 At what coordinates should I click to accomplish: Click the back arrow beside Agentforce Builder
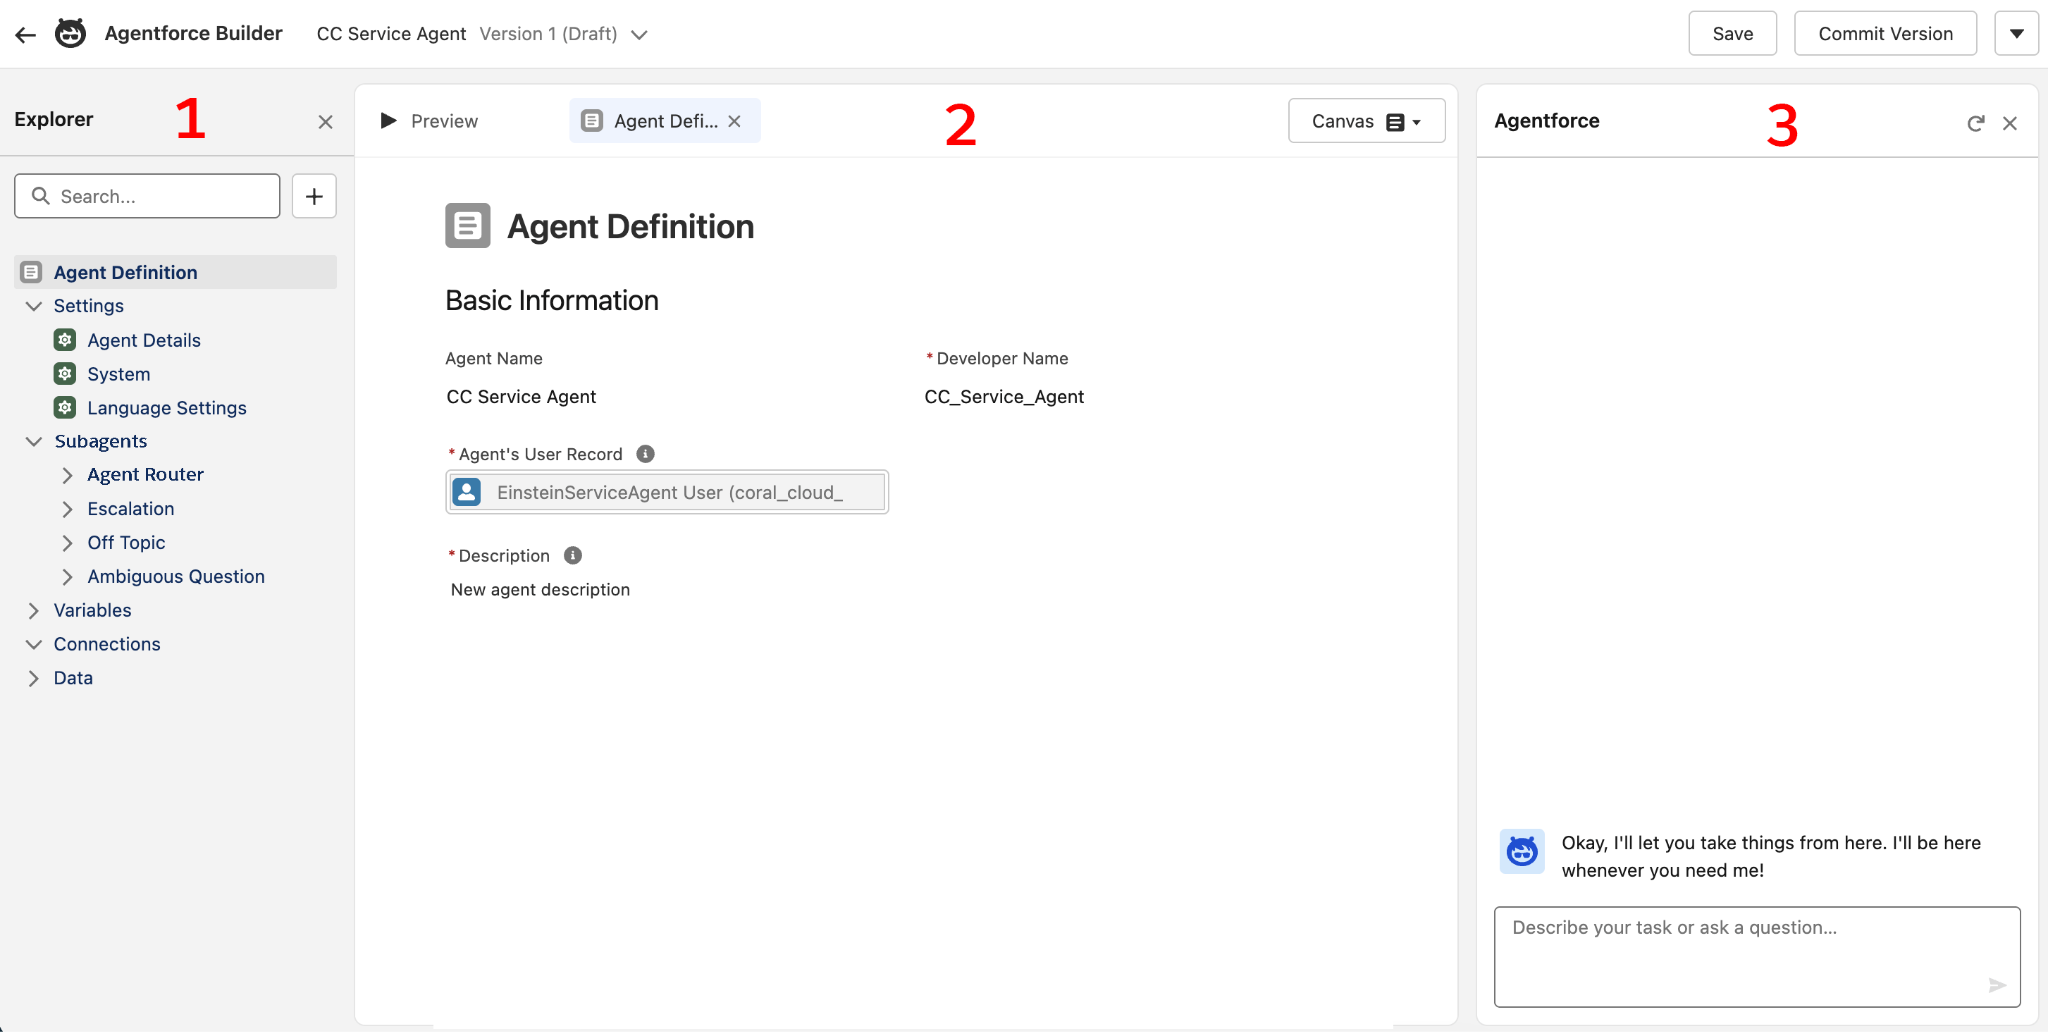tap(25, 33)
